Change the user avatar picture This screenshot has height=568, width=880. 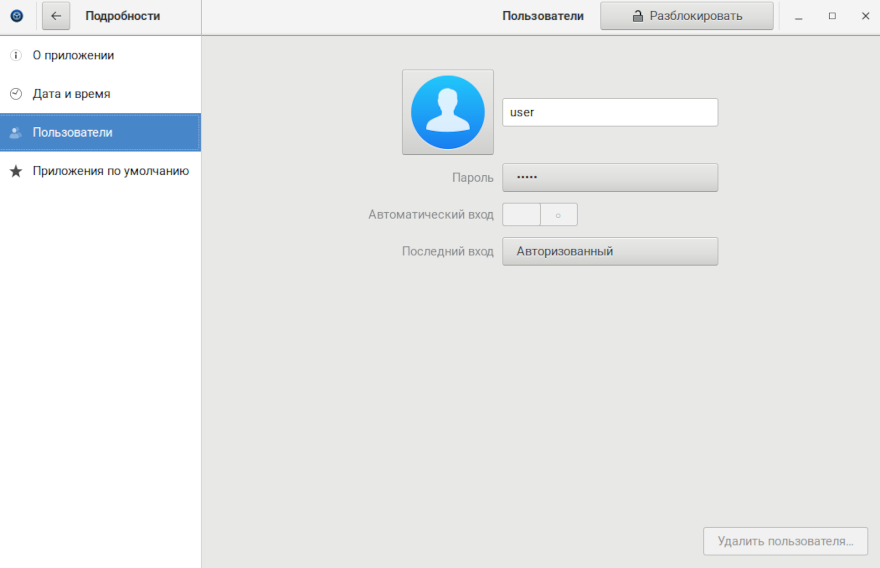(x=447, y=112)
